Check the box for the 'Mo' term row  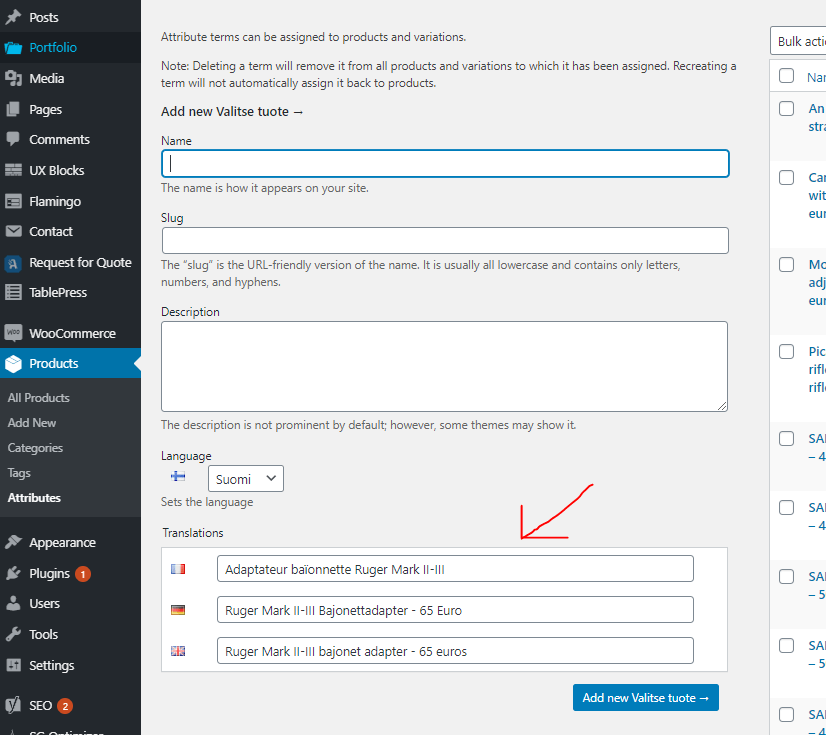pyautogui.click(x=786, y=265)
